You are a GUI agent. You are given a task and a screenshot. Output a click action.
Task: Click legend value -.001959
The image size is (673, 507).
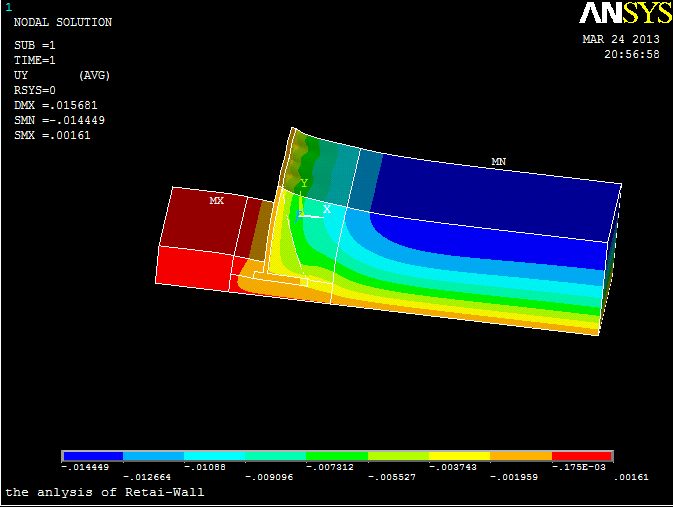(x=514, y=477)
